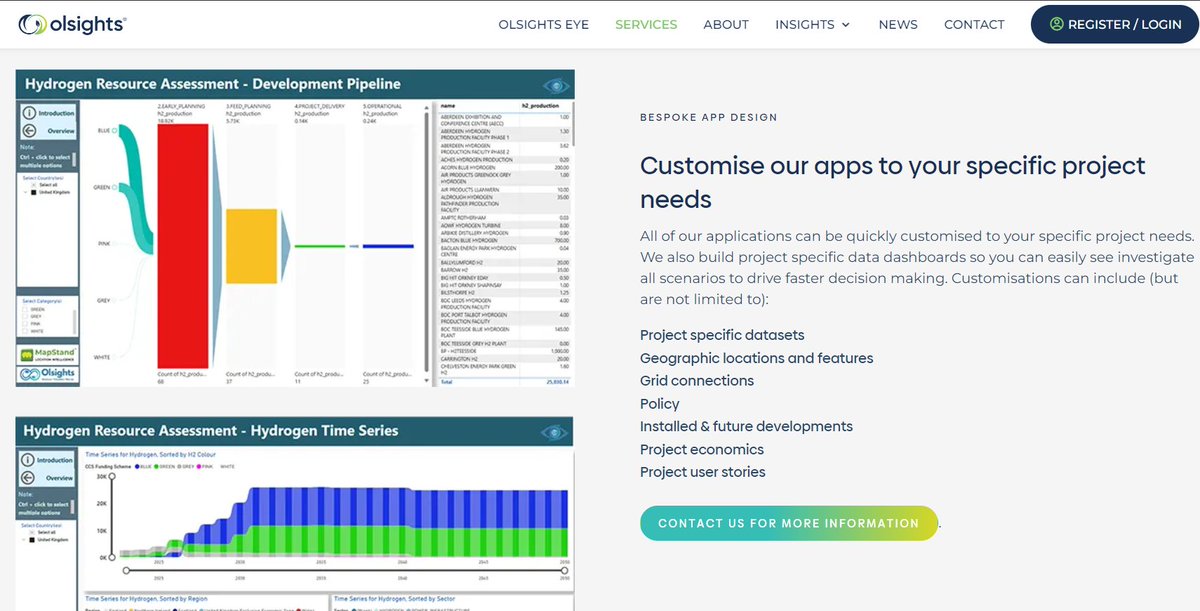Click the Introduction button in Development Pipeline
The image size is (1200, 611).
tap(47, 113)
